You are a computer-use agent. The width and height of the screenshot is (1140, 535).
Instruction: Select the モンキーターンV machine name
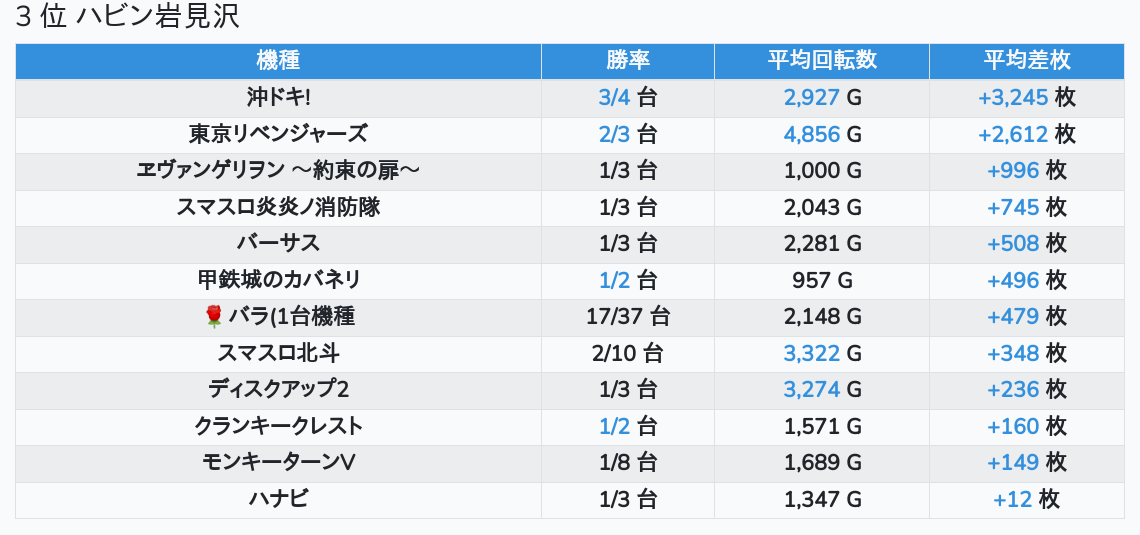[x=278, y=462]
